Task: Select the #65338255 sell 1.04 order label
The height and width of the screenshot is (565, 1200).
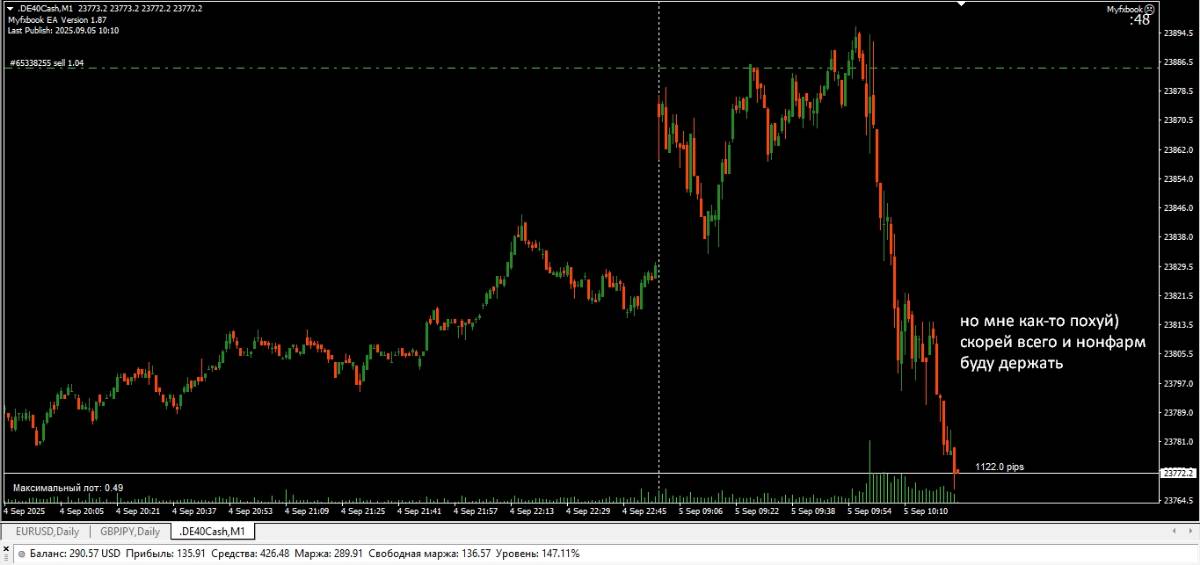Action: [46, 62]
